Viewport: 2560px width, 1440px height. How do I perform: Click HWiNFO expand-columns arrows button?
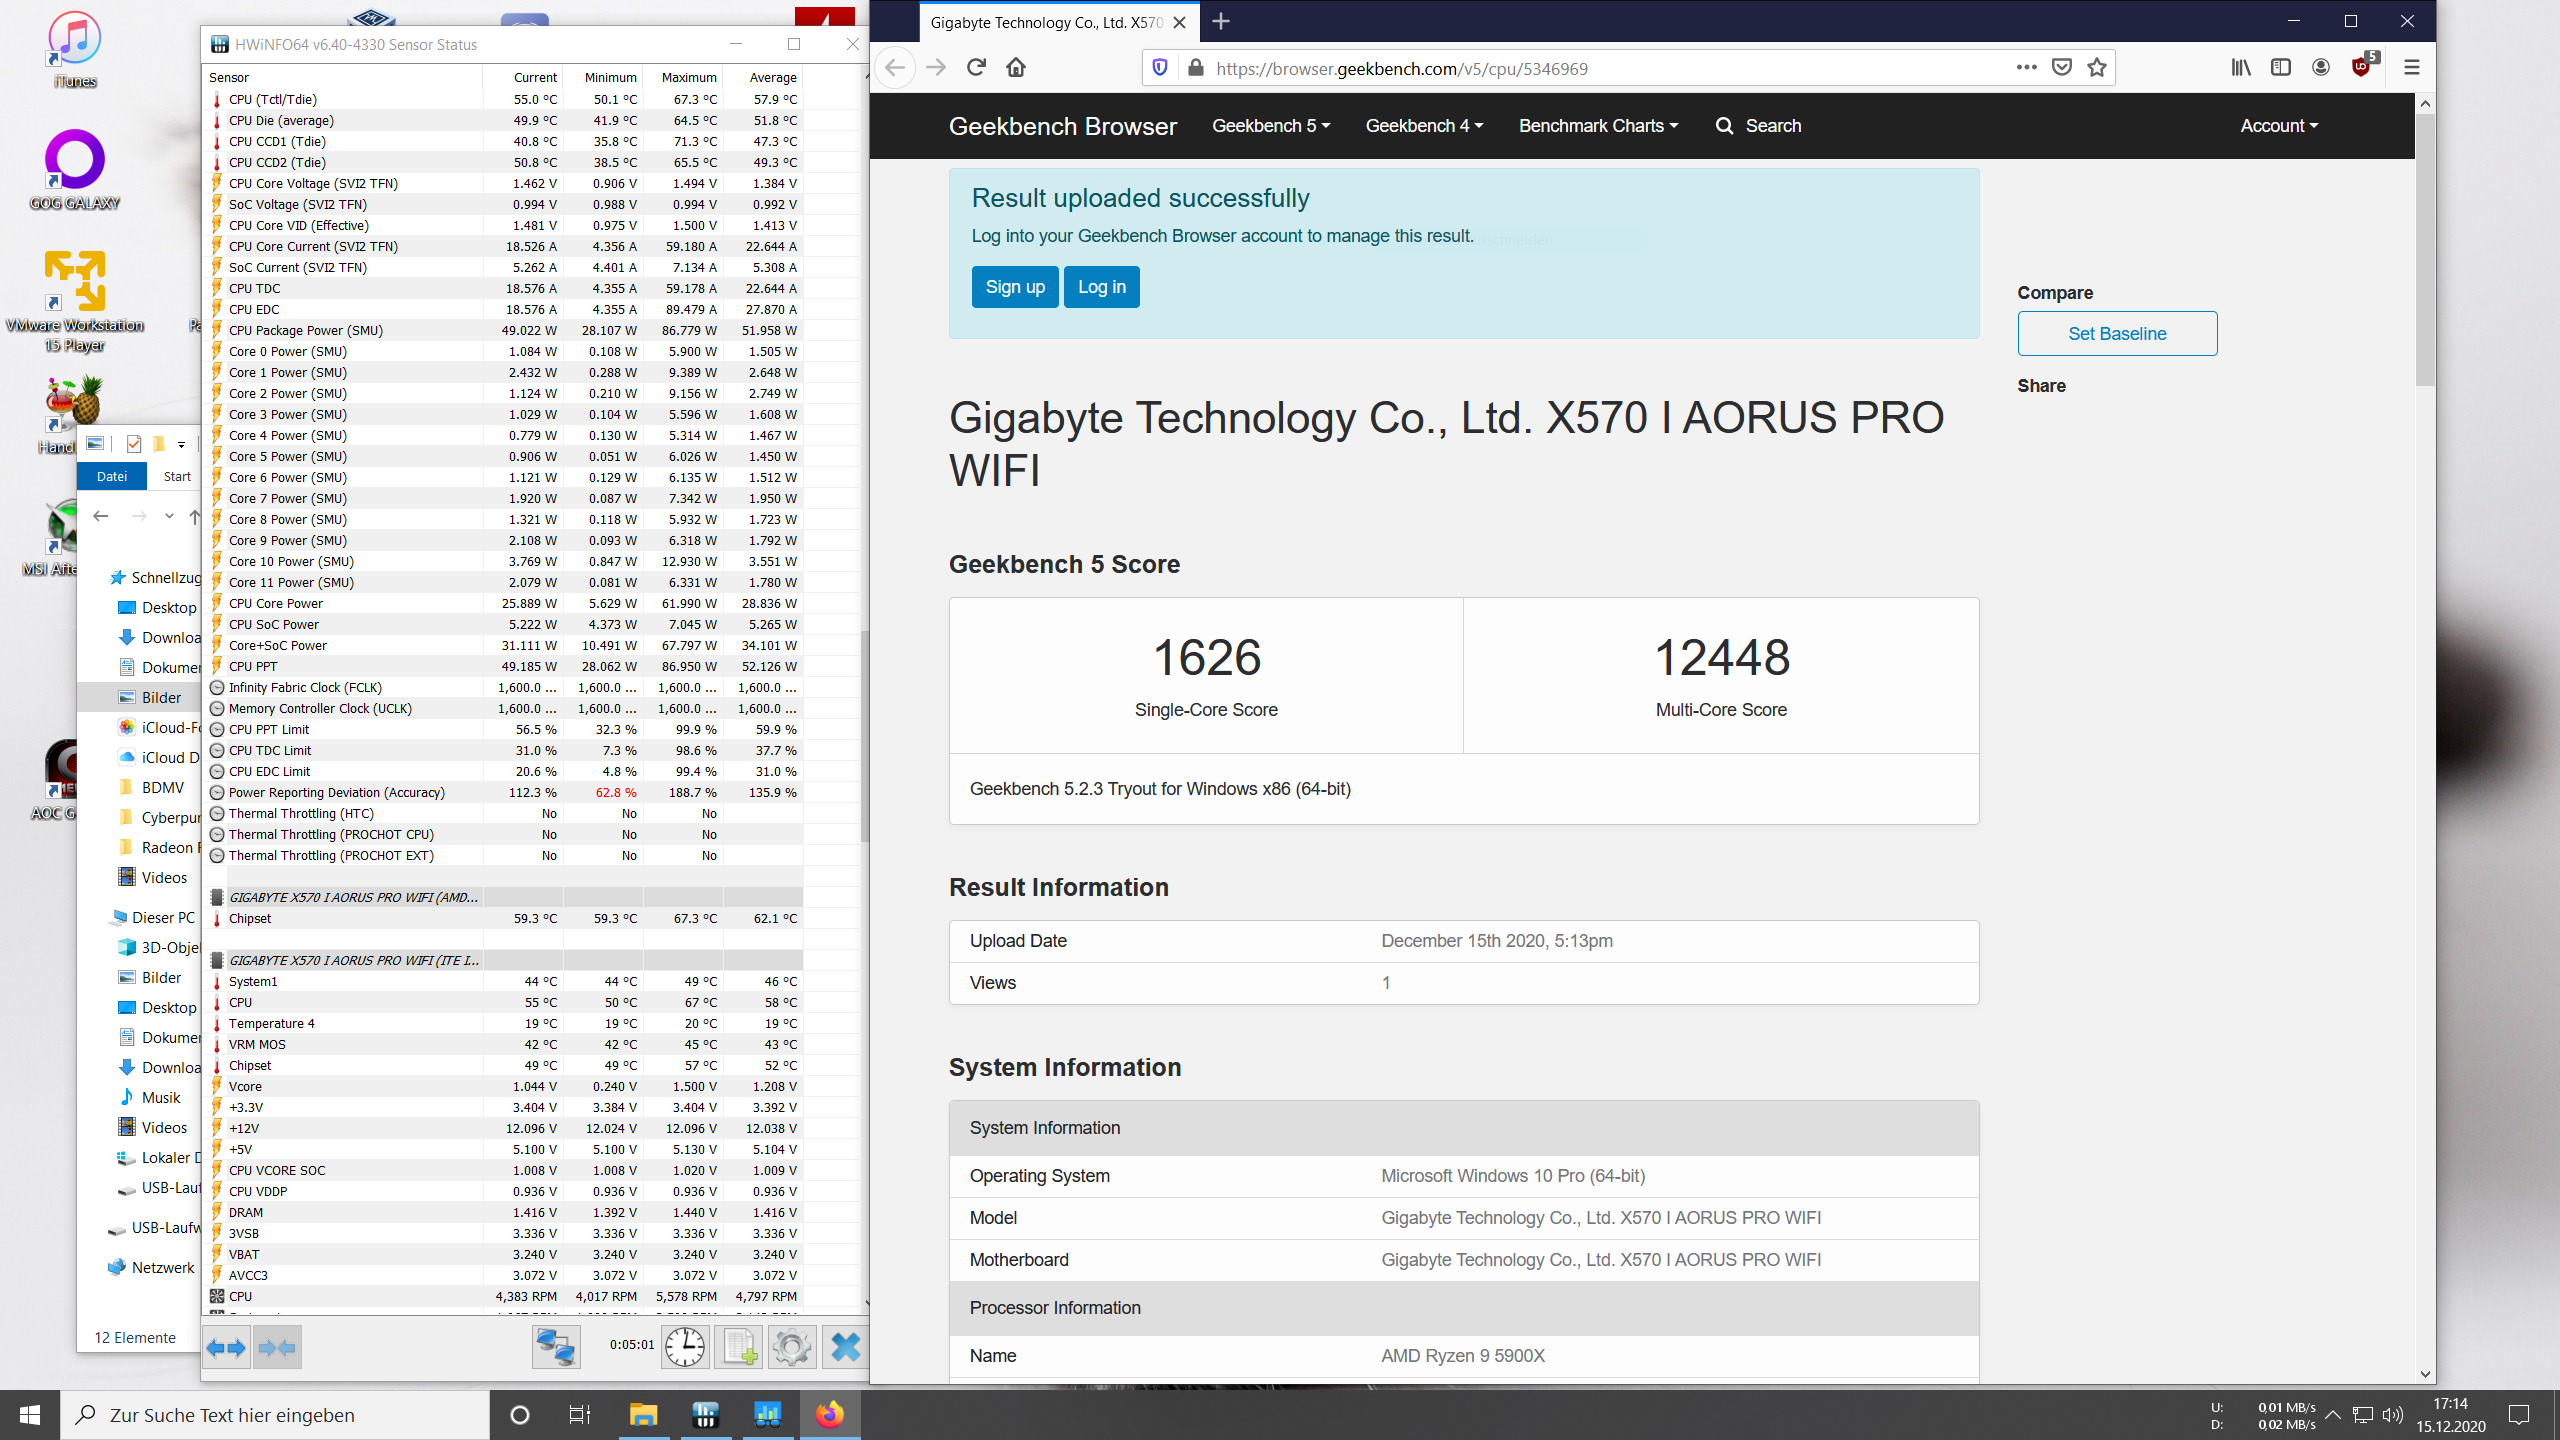(226, 1347)
